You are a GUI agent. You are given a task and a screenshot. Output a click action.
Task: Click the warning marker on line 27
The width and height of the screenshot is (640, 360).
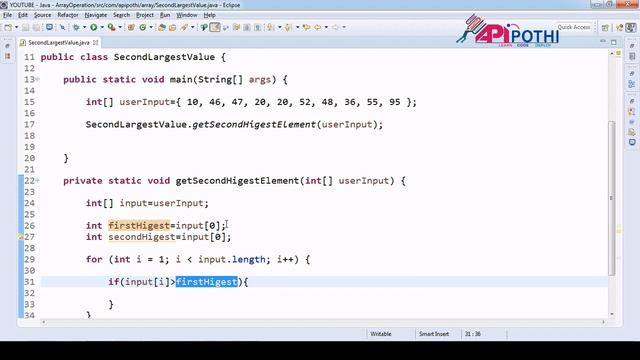(20, 237)
